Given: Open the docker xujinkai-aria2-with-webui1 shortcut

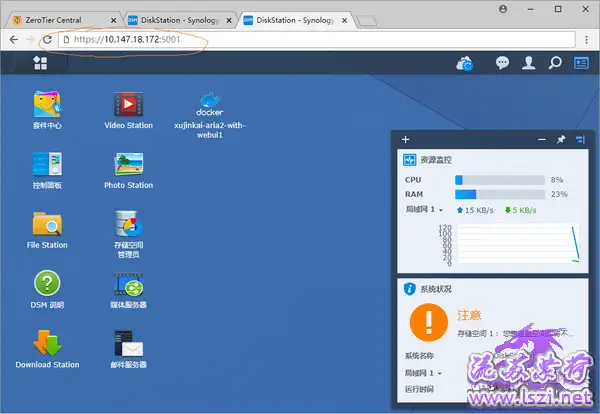Looking at the screenshot, I should [x=210, y=115].
